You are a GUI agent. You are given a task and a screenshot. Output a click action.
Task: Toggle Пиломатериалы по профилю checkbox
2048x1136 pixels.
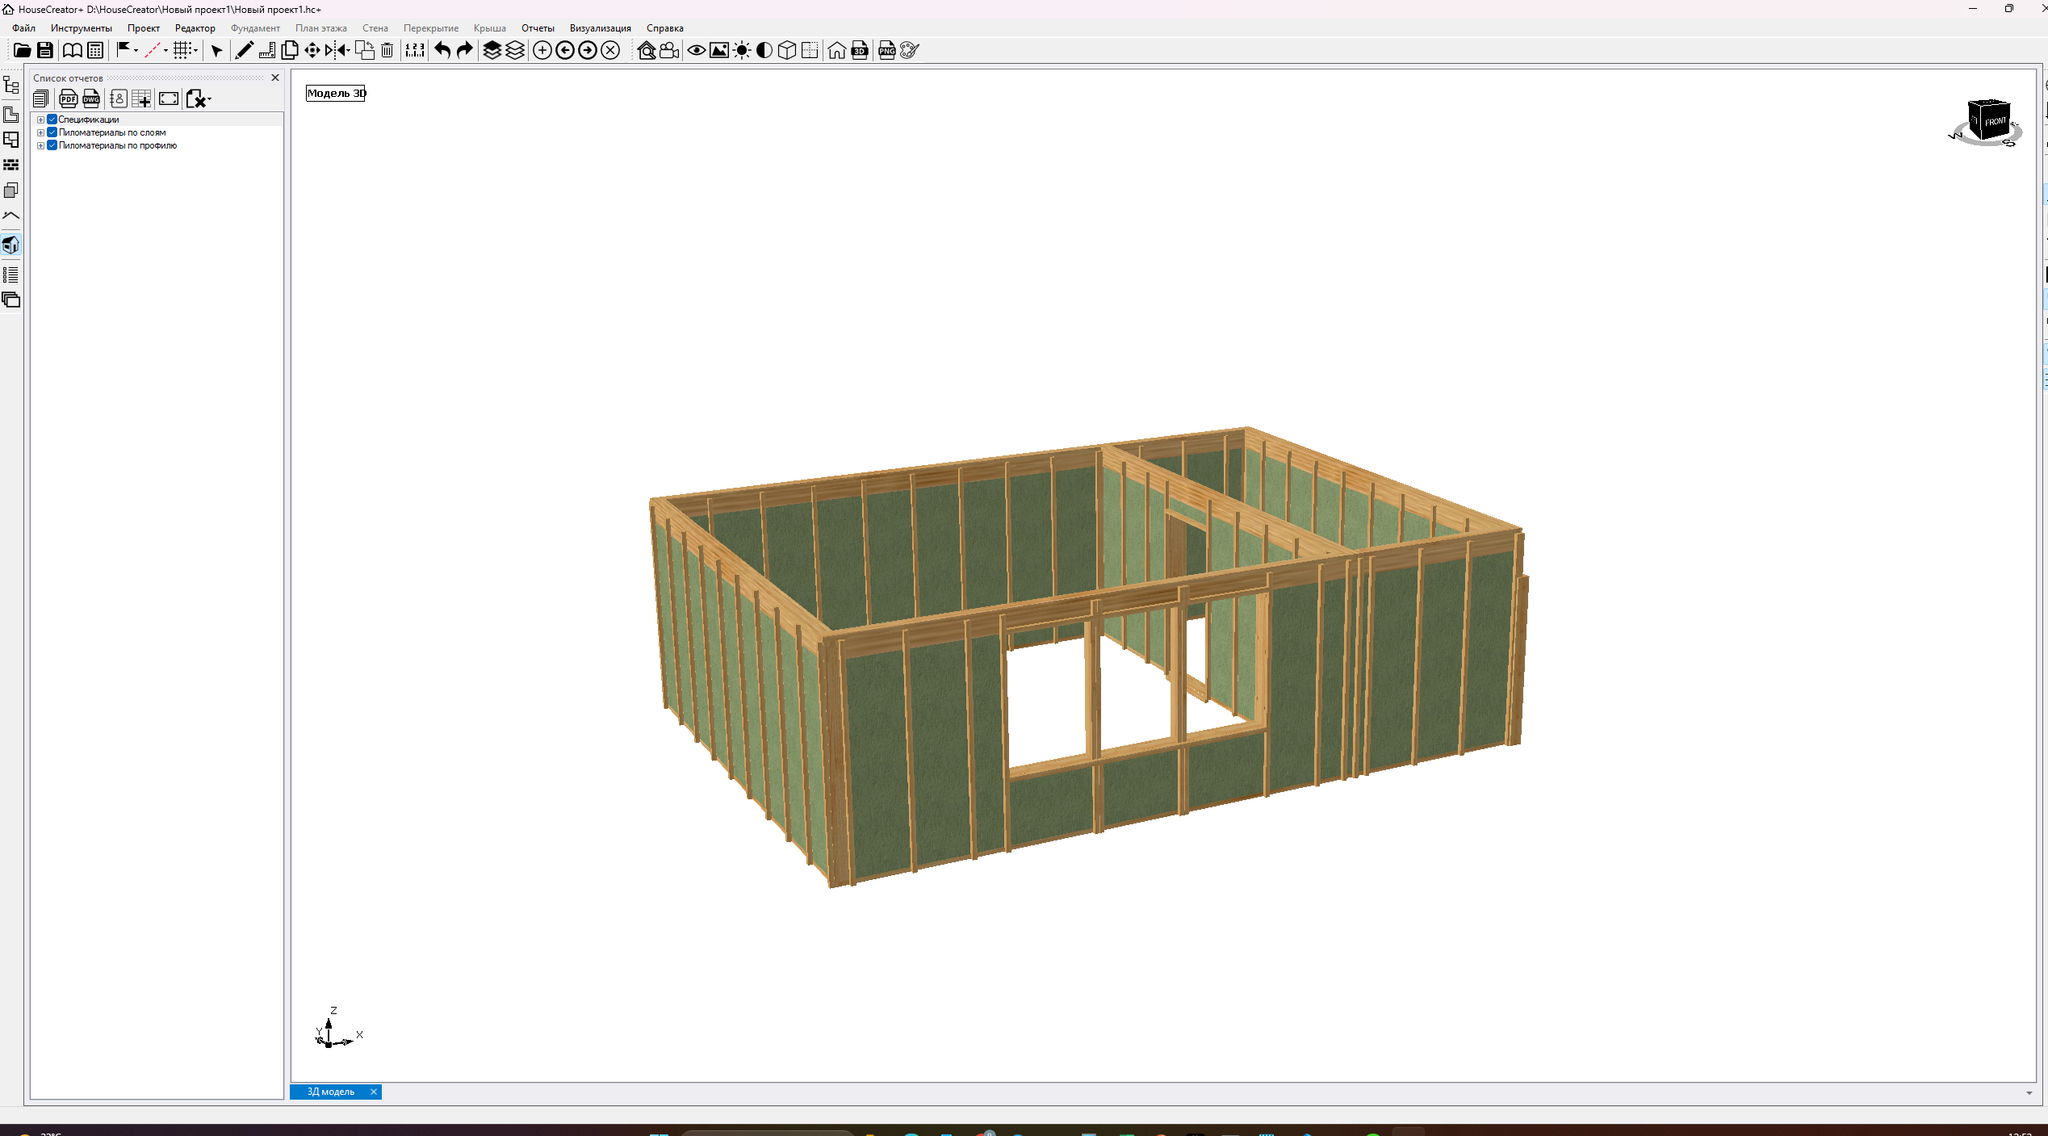click(52, 145)
